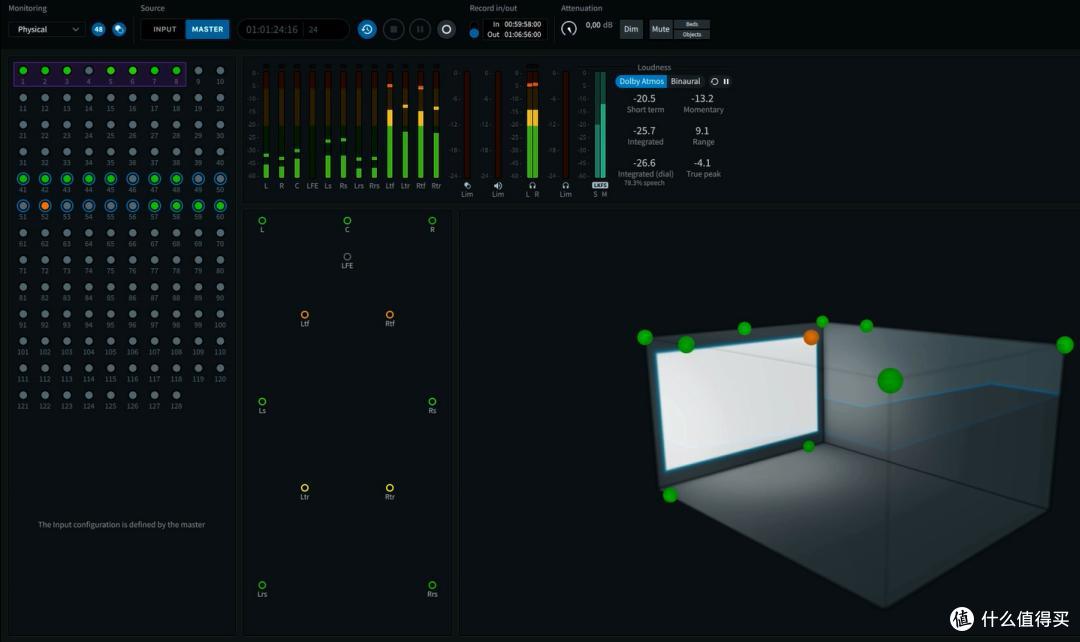Click the -4.1 True peak value
The width and height of the screenshot is (1080, 642).
(x=703, y=163)
